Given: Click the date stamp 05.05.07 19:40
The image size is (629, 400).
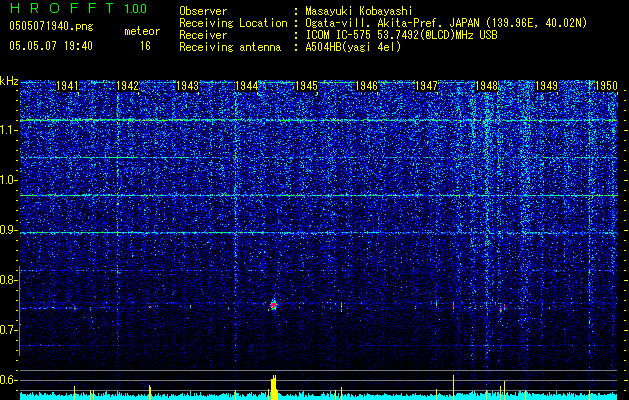Looking at the screenshot, I should point(51,46).
